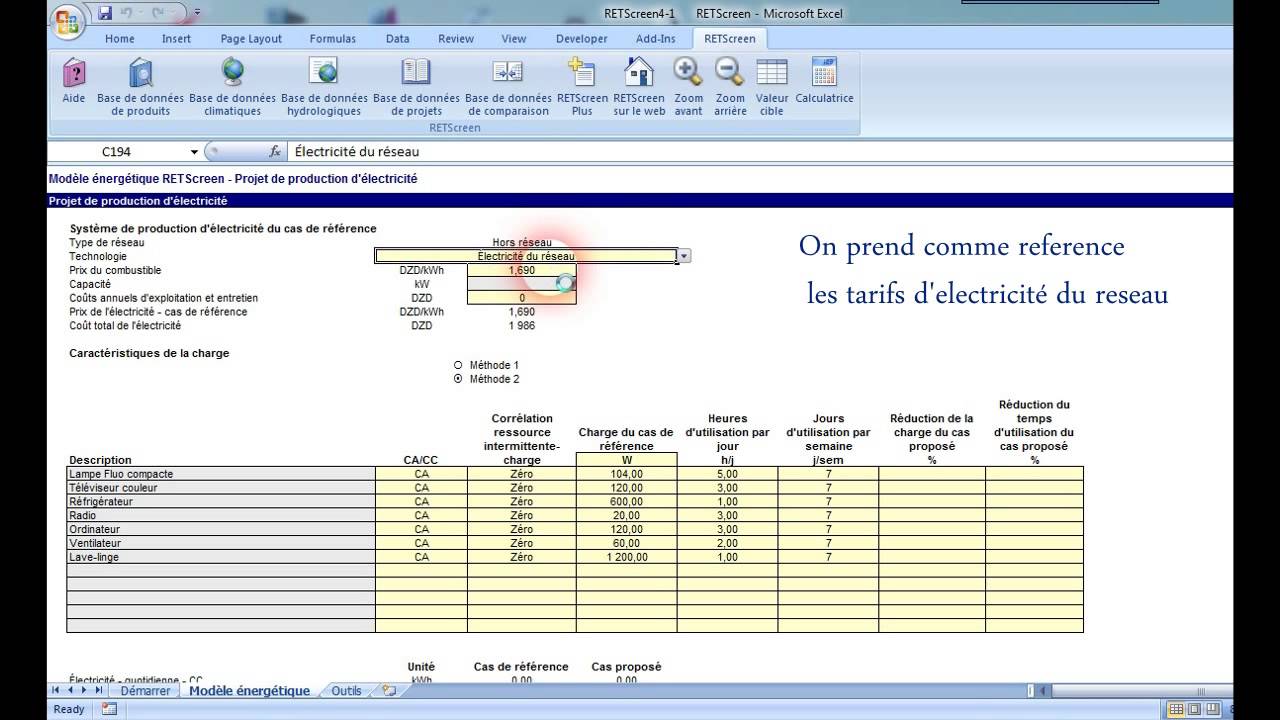Open Base de données de comparaison

[508, 86]
